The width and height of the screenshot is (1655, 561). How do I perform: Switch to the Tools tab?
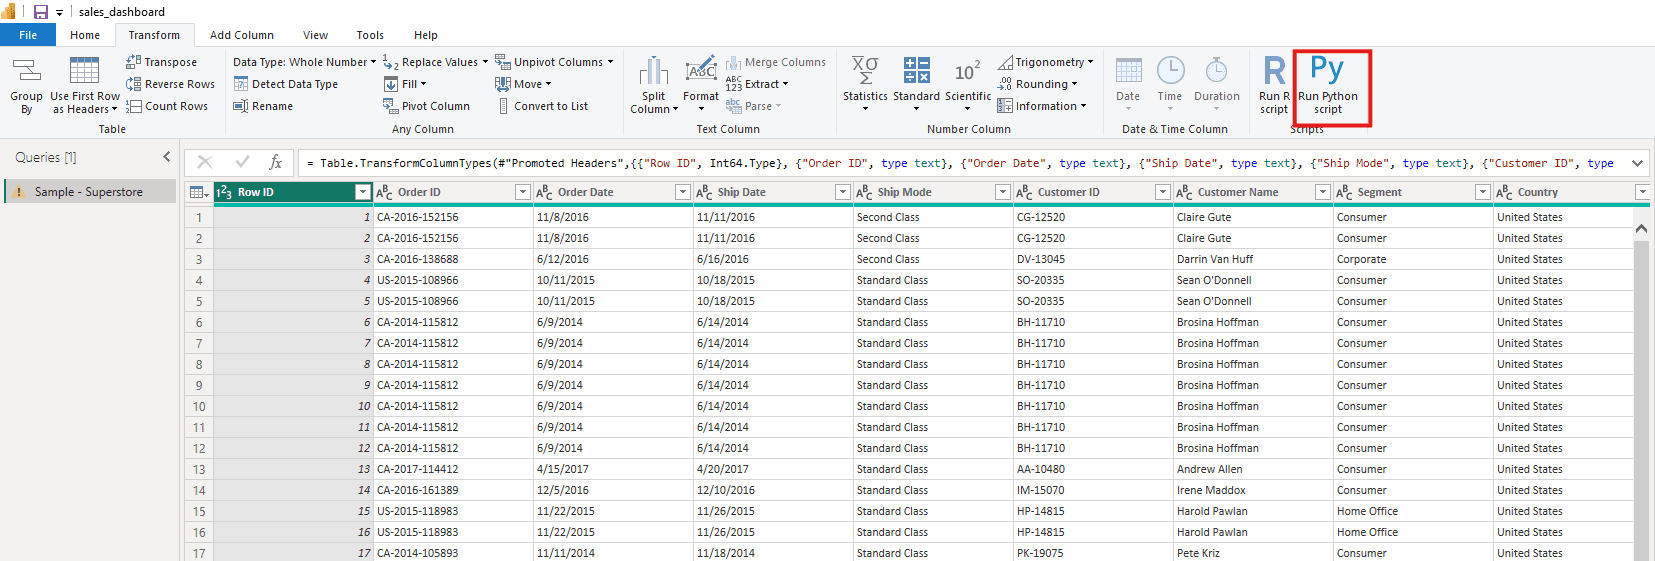pyautogui.click(x=370, y=35)
